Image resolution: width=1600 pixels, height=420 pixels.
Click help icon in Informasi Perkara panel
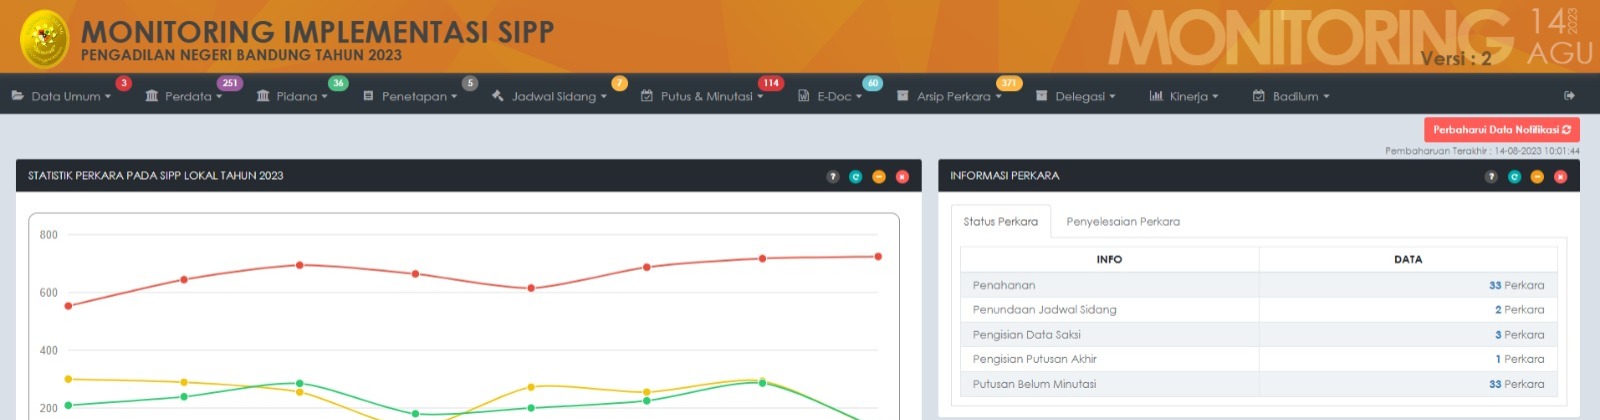pyautogui.click(x=1490, y=177)
